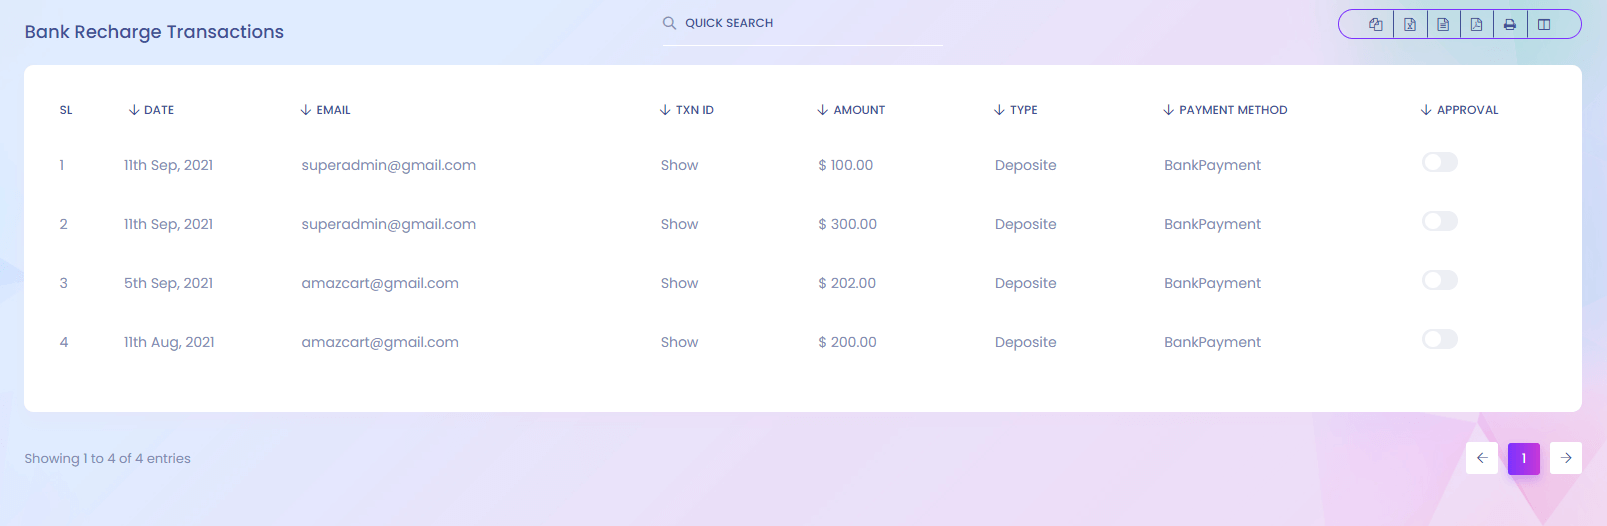Open column visibility options
1607x526 pixels.
(x=1544, y=25)
